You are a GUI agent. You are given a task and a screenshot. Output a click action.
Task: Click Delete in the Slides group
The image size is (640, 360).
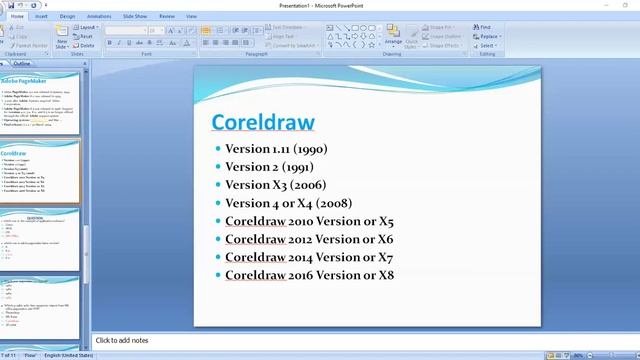coord(84,46)
